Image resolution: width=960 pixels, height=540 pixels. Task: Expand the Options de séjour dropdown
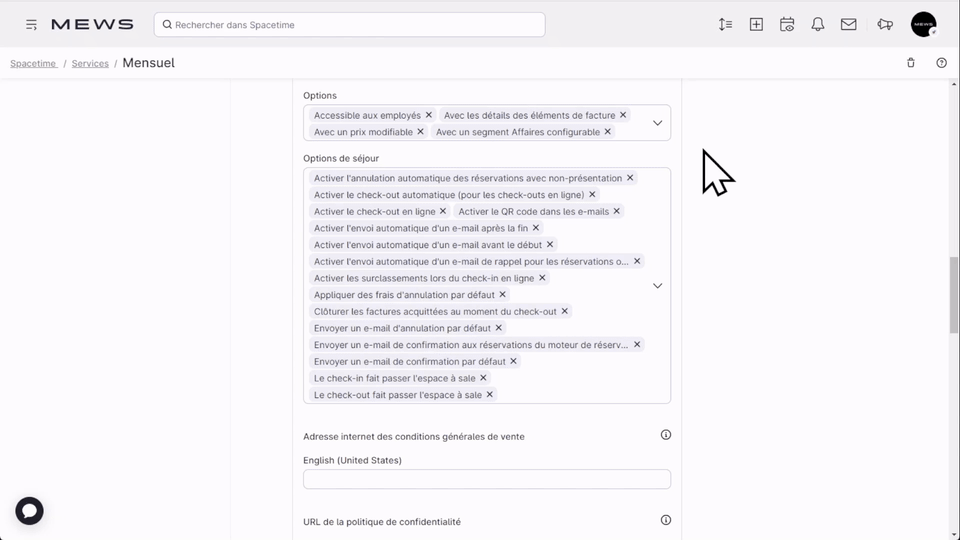(657, 286)
